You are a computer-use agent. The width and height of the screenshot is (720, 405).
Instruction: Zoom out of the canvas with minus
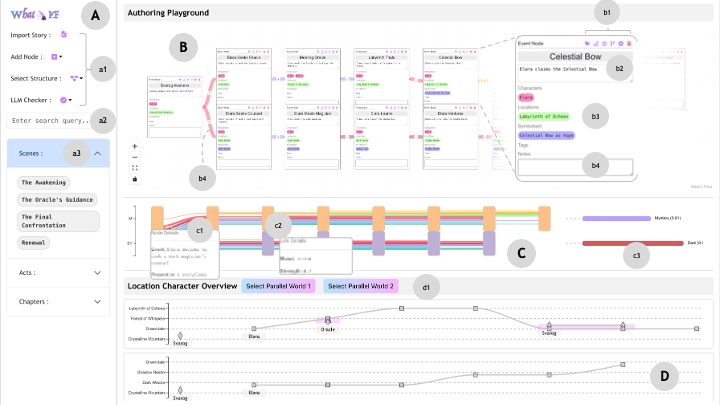pos(135,157)
